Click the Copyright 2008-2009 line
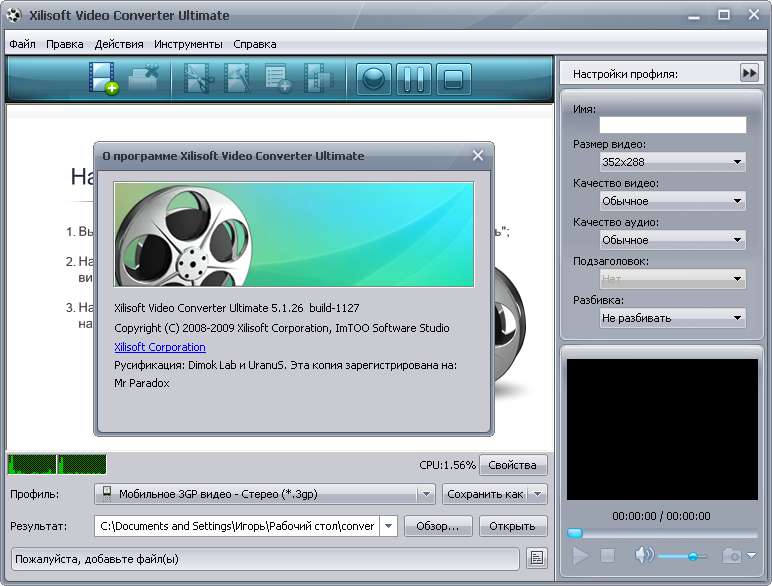Screen dimensions: 772x586 pos(282,328)
